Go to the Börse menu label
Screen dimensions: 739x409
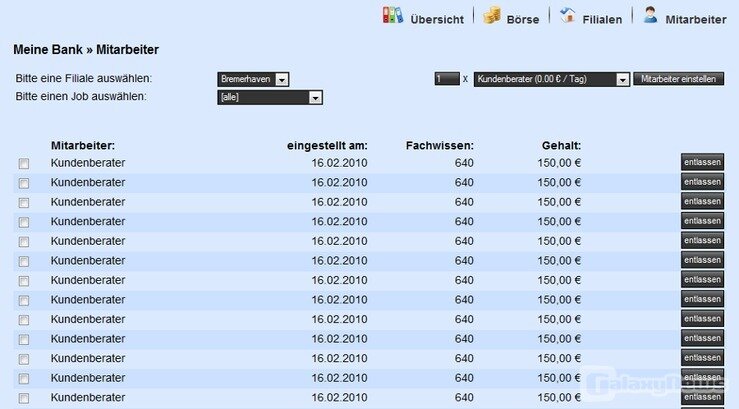(523, 19)
